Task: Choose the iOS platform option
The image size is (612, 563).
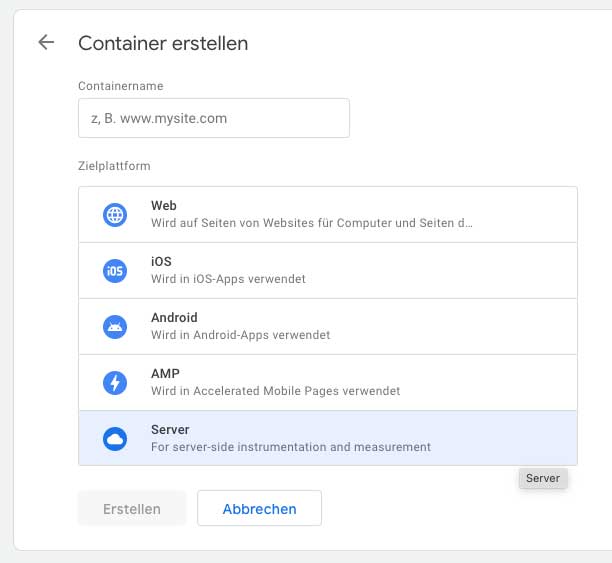Action: click(x=328, y=271)
